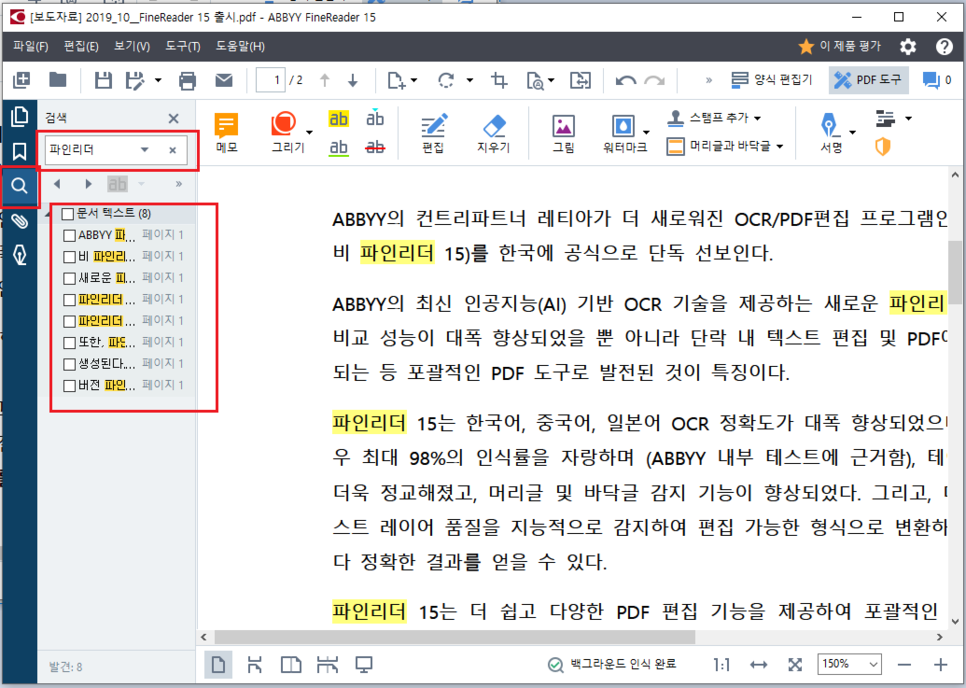Collapse 문서 텍스트 tree node
This screenshot has width=966, height=688.
pos(49,214)
